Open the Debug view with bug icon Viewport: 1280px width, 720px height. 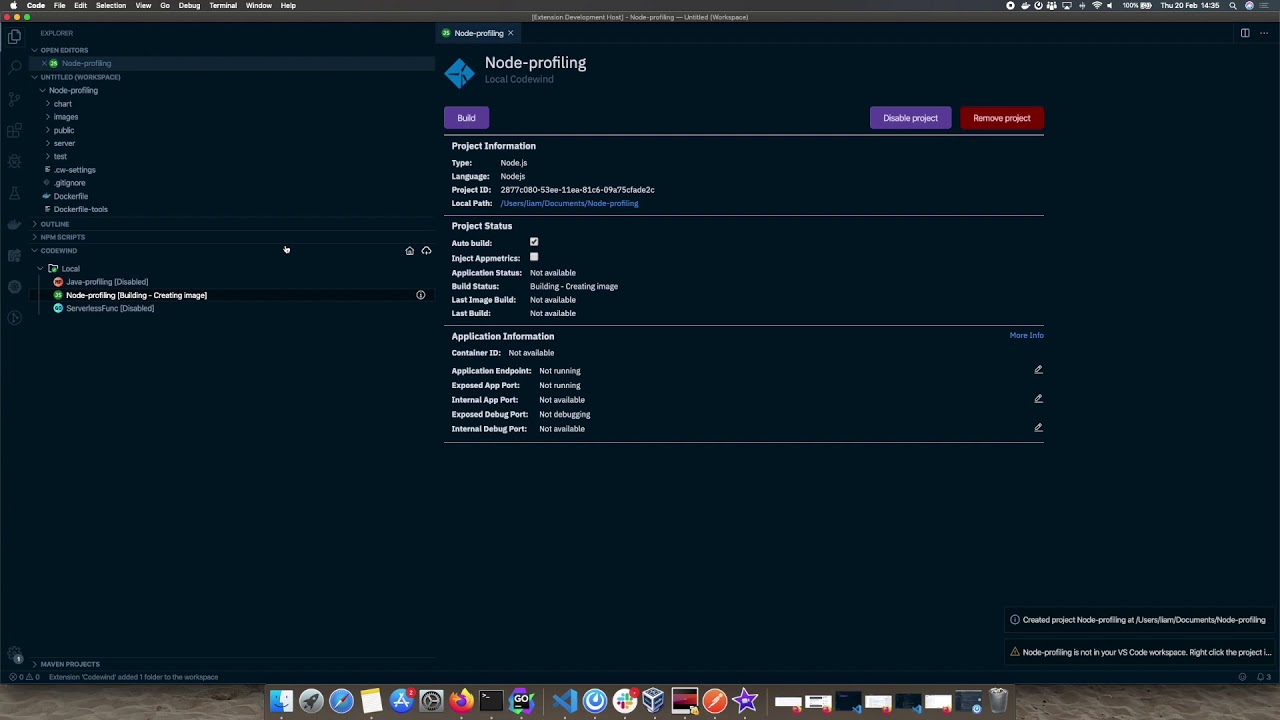tap(14, 161)
